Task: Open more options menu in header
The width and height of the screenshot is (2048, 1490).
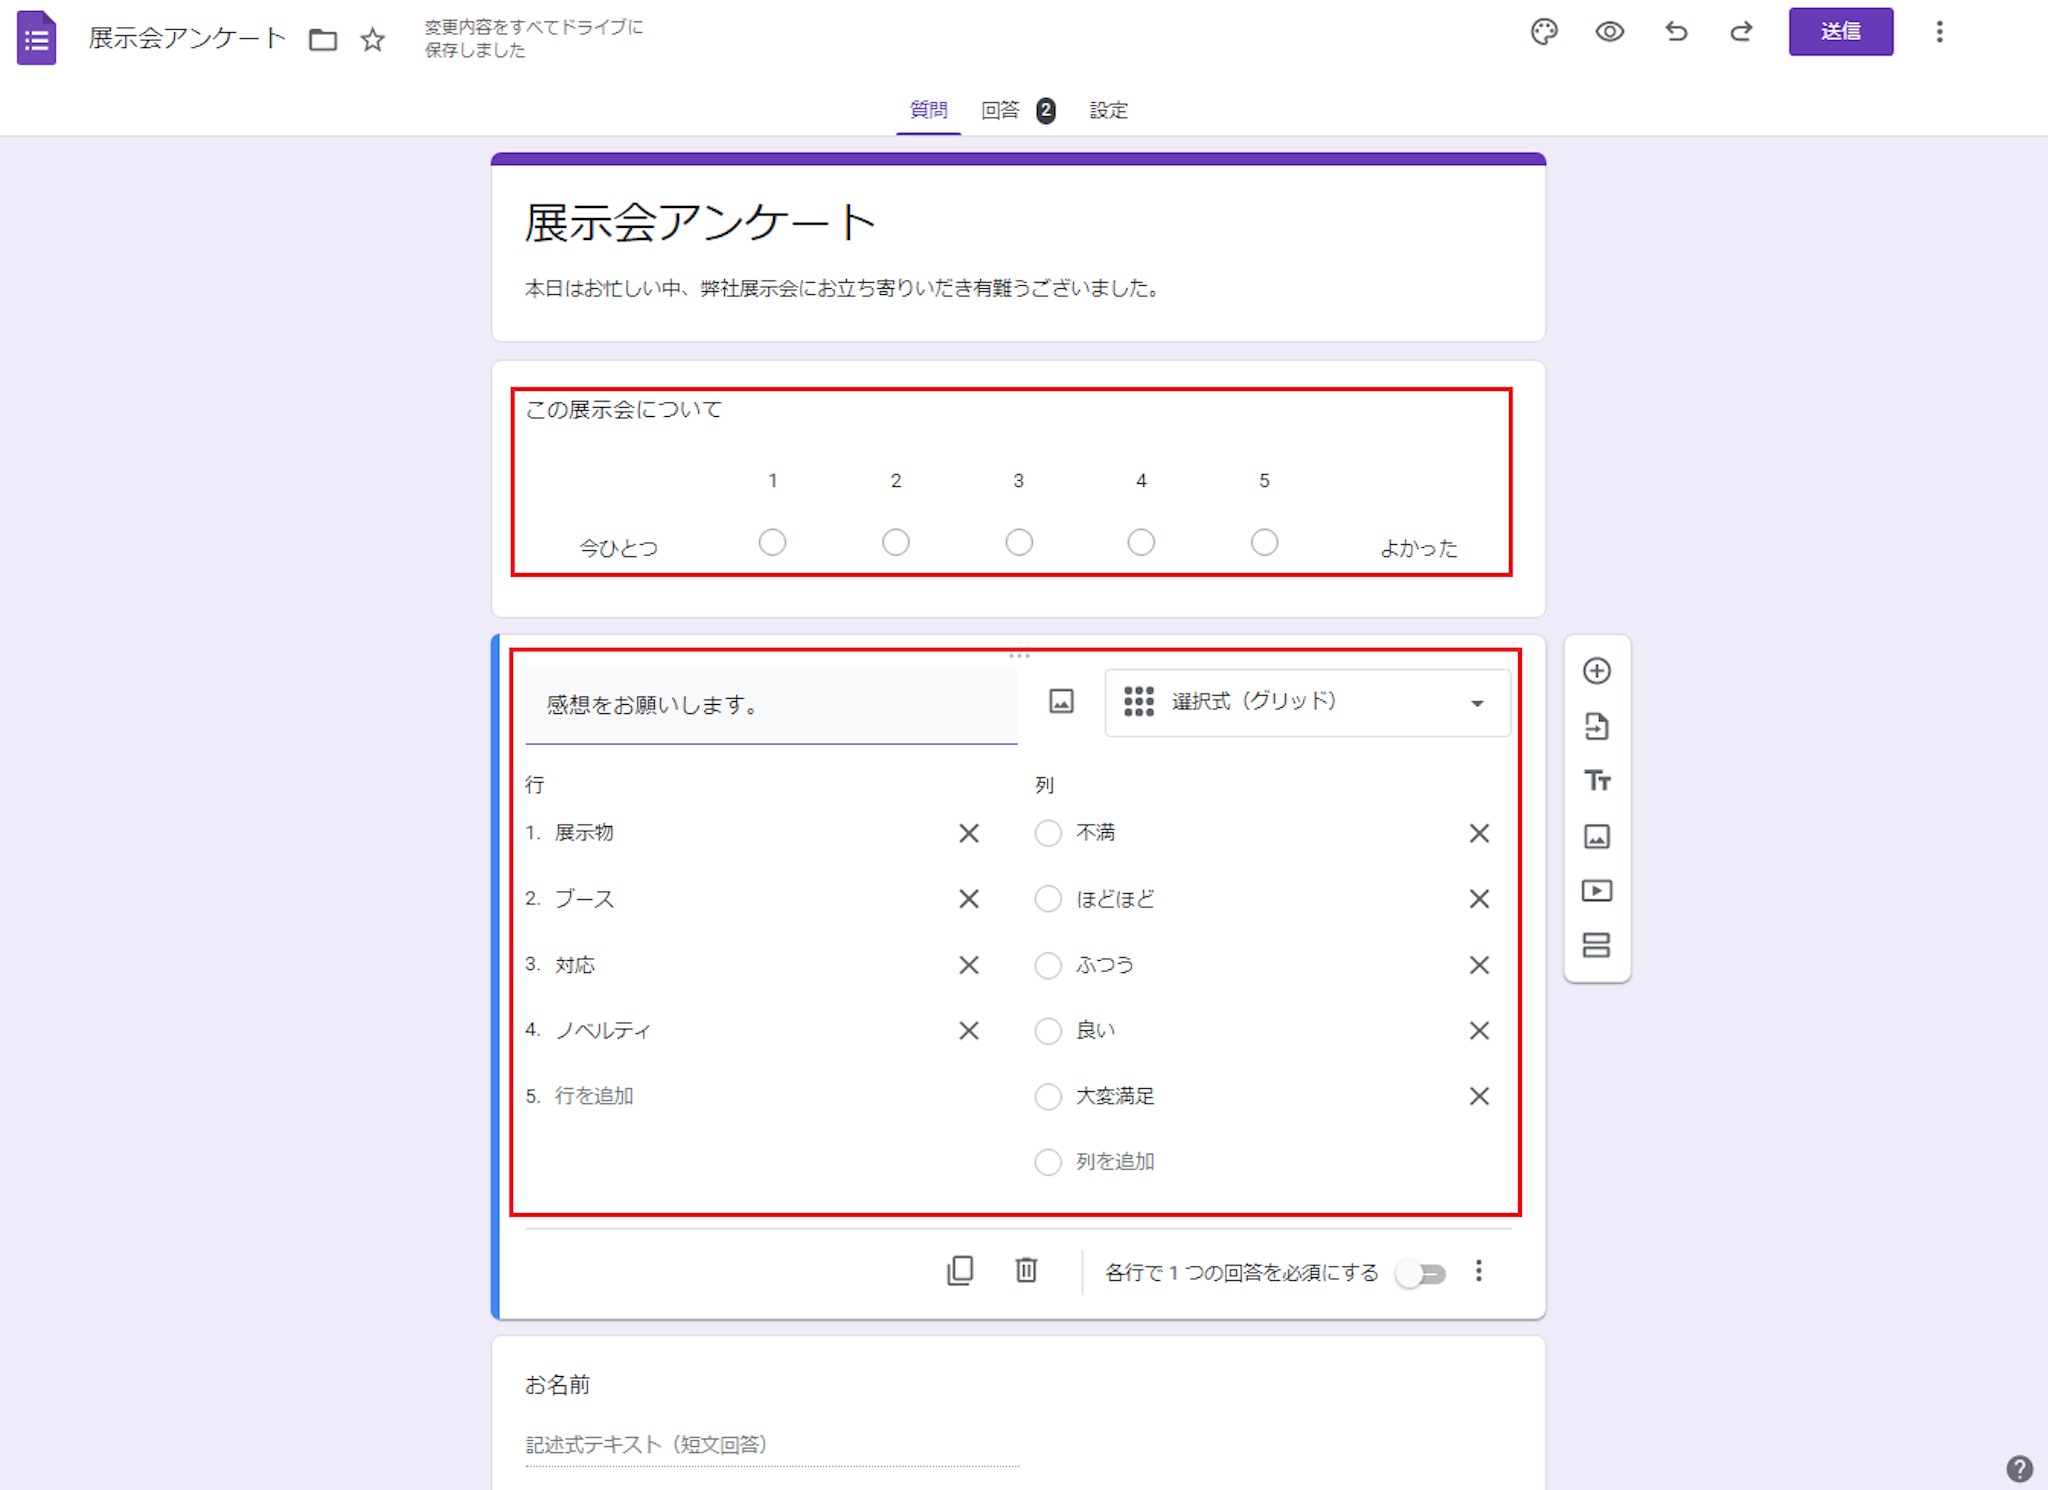Action: 1939,32
